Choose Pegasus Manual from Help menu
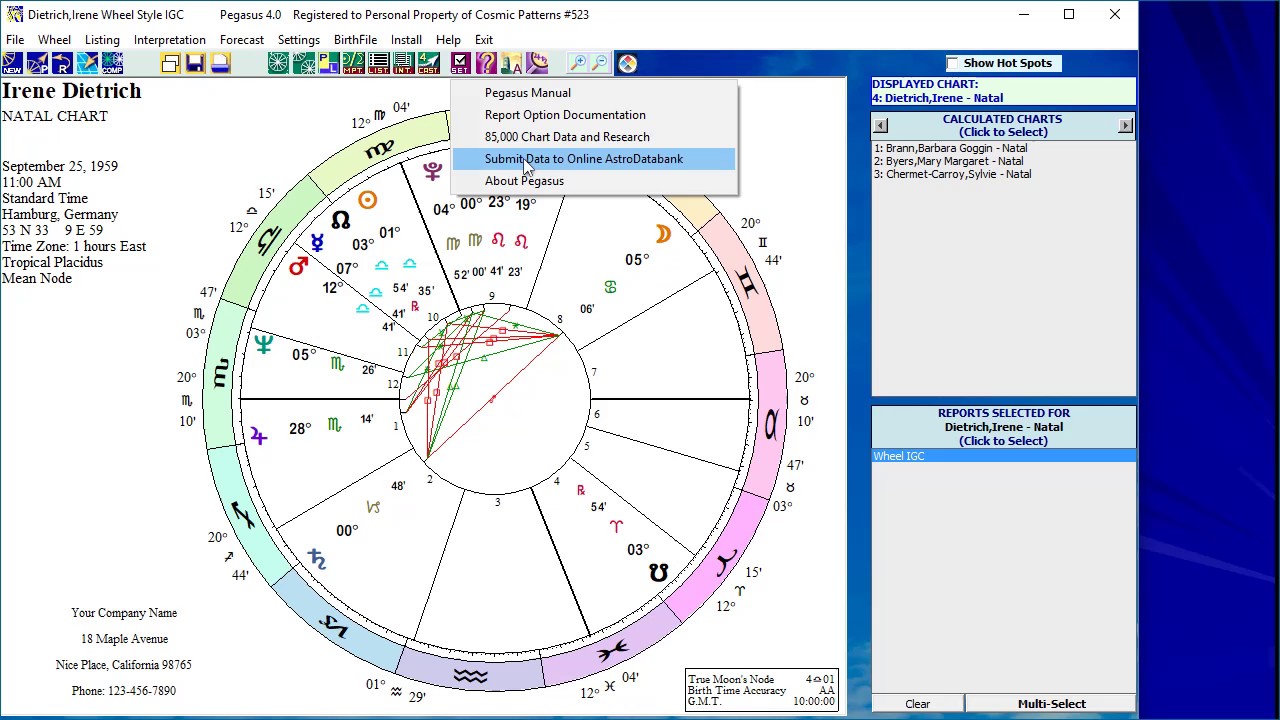Screen dimensions: 1280x720 point(594,93)
